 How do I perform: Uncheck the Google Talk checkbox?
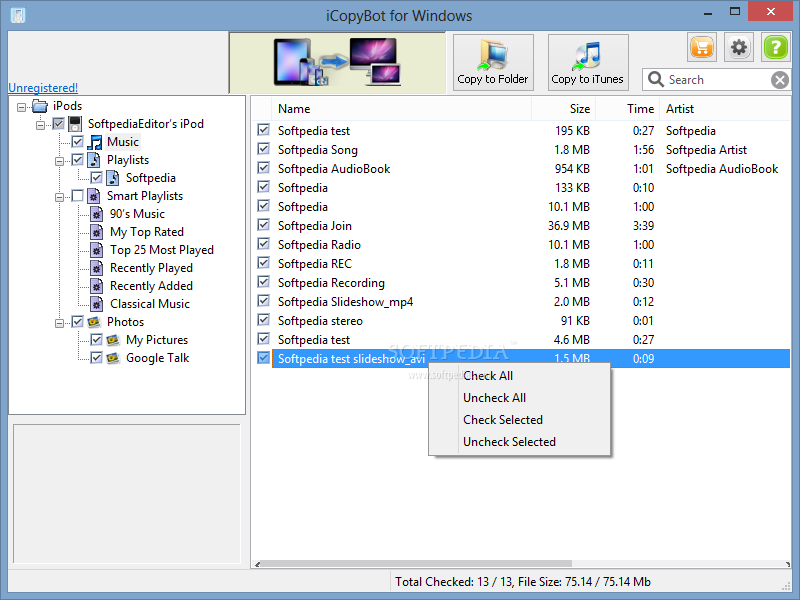tap(96, 358)
